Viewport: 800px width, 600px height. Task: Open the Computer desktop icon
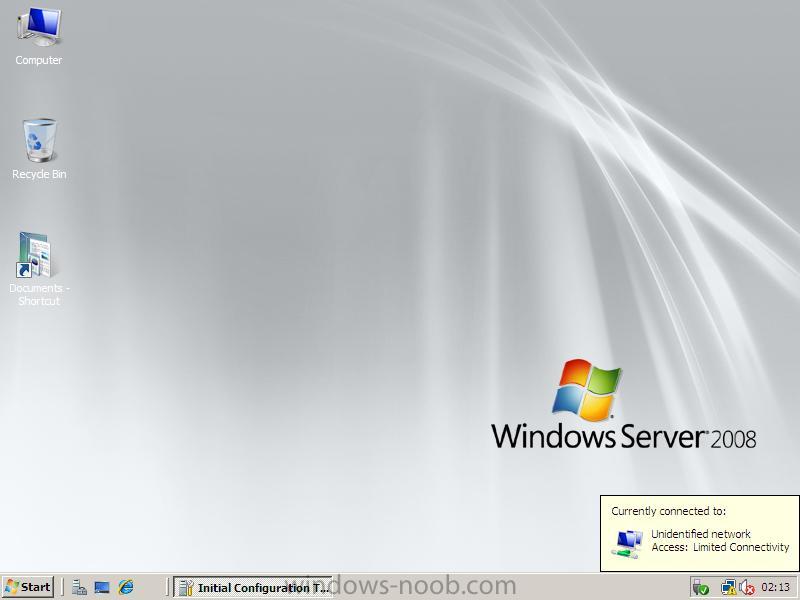(39, 37)
